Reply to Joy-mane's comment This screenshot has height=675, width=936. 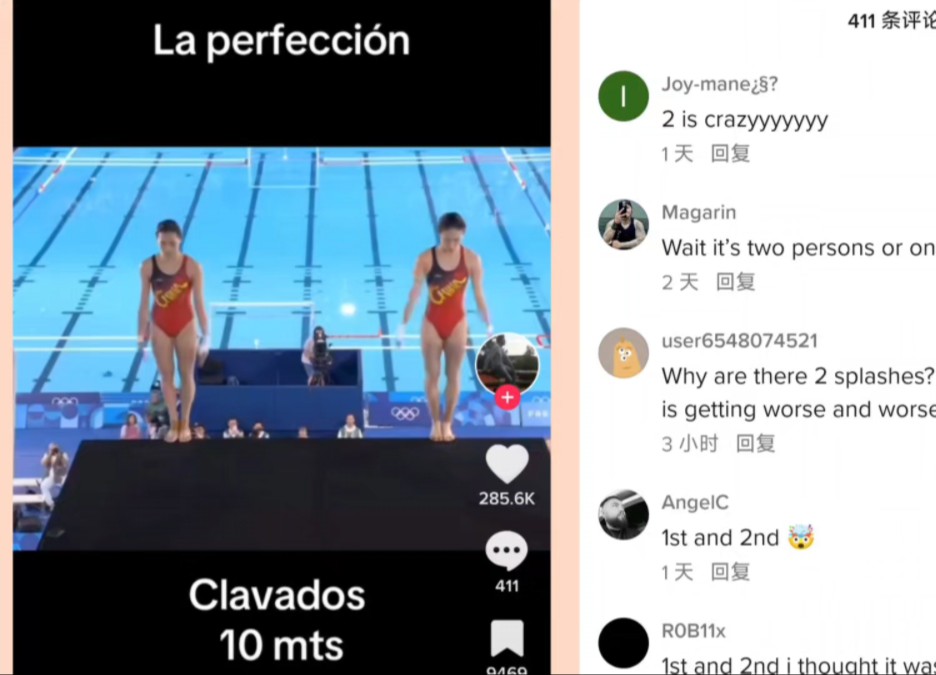pyautogui.click(x=730, y=154)
